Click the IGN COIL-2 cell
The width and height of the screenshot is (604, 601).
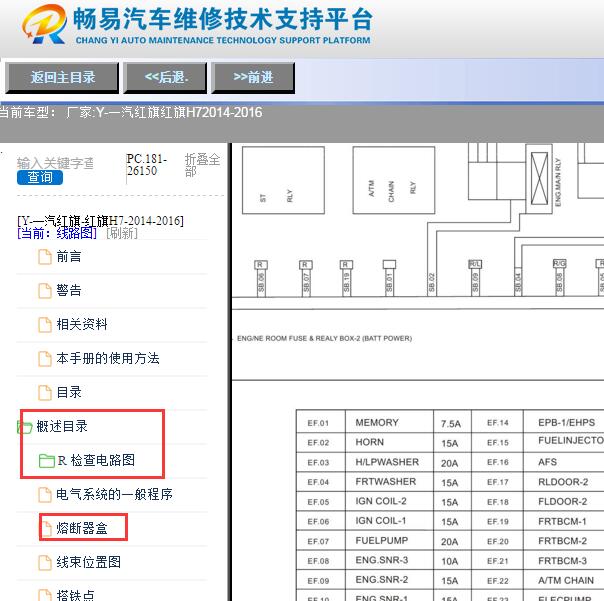pos(389,502)
